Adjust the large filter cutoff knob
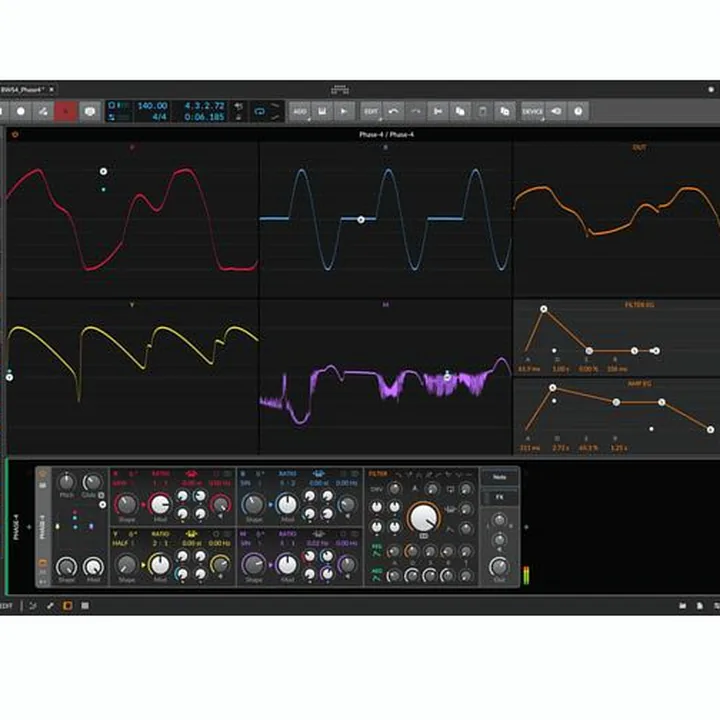 point(423,518)
